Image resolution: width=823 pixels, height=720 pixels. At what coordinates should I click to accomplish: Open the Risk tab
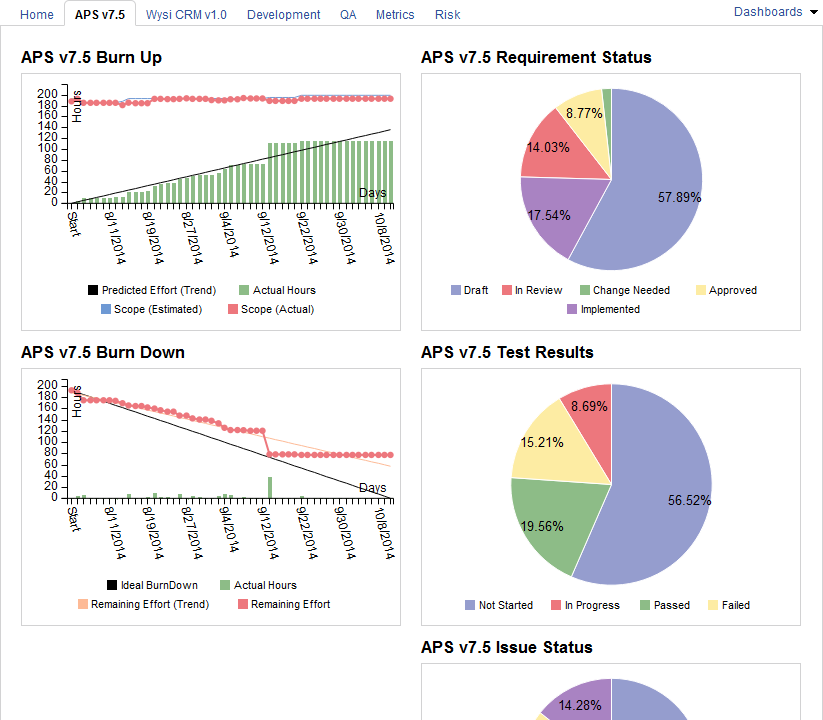tap(448, 14)
